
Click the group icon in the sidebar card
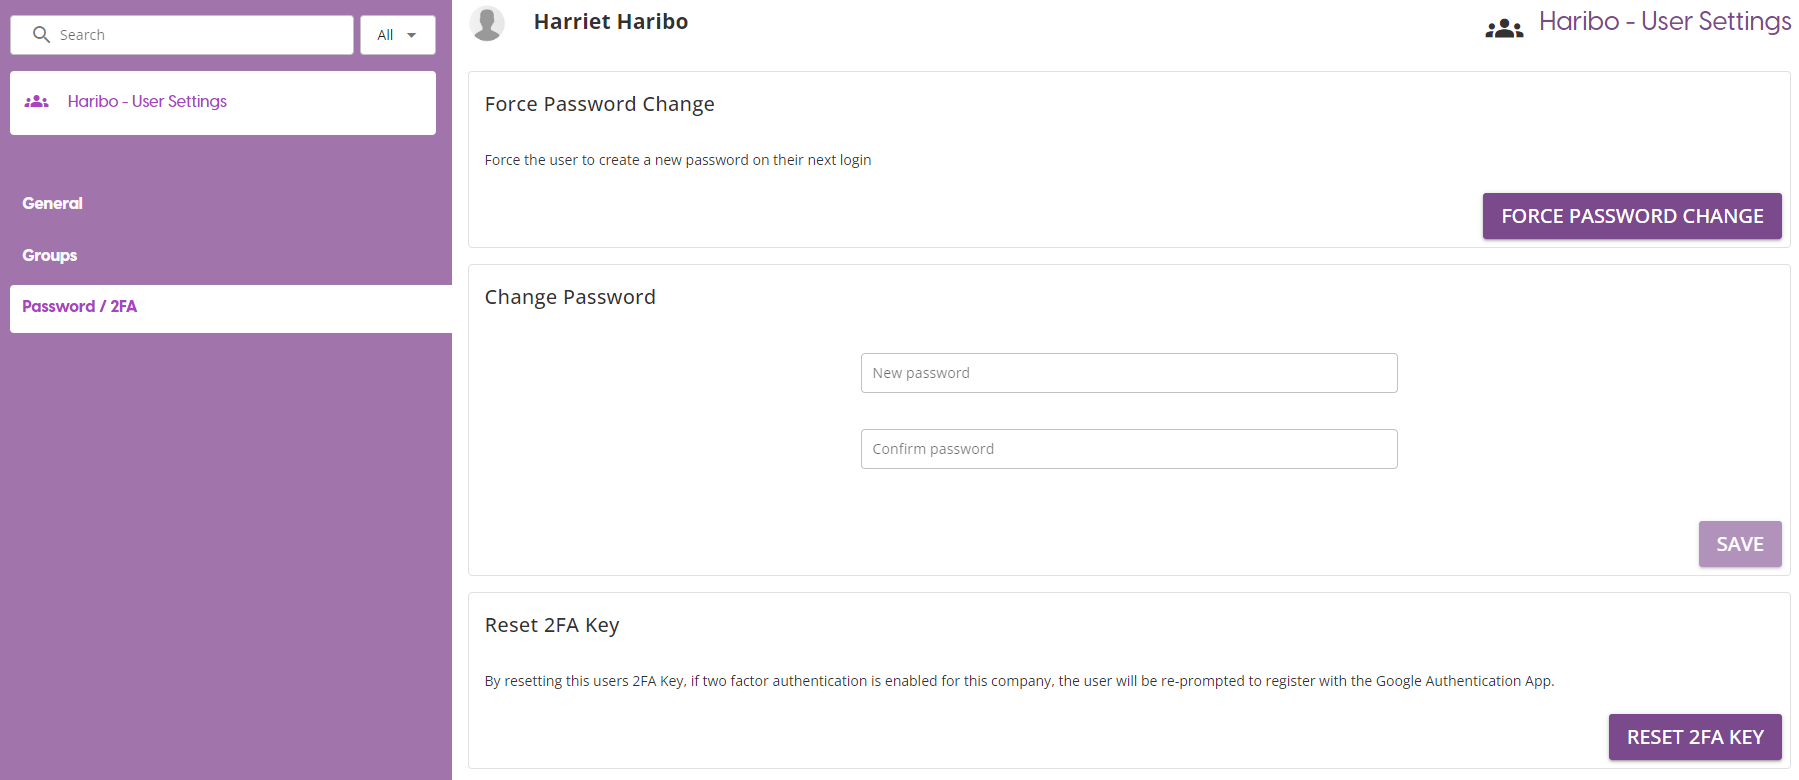click(x=37, y=102)
